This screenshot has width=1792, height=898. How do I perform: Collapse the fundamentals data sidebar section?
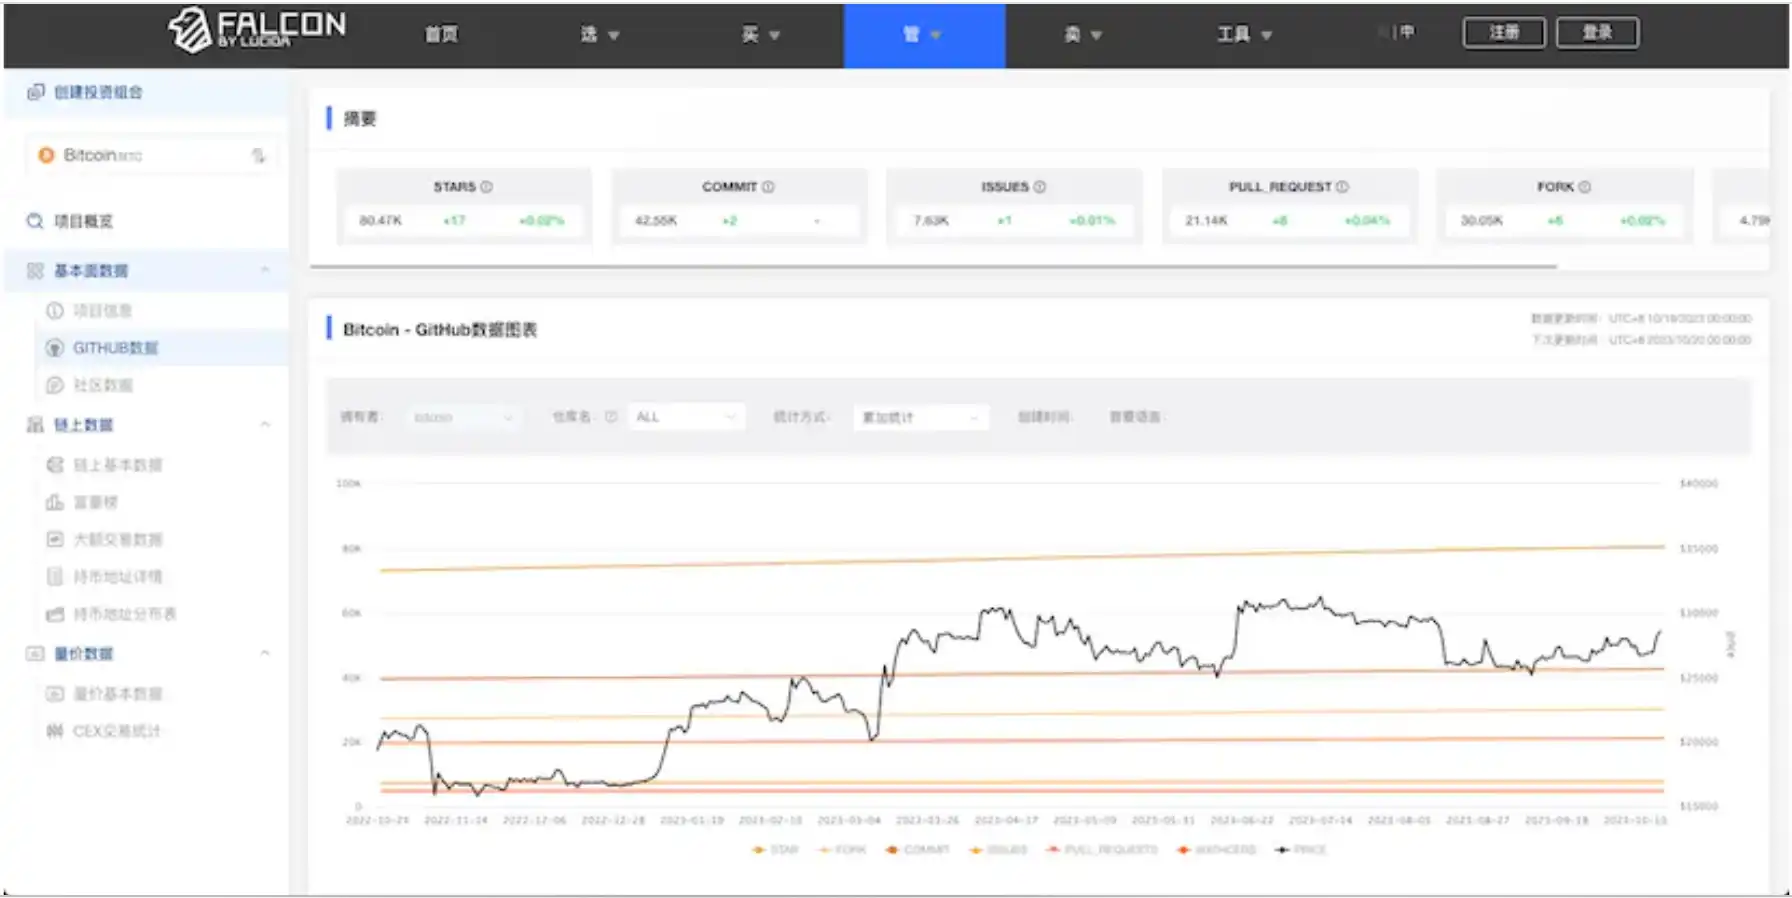click(265, 270)
